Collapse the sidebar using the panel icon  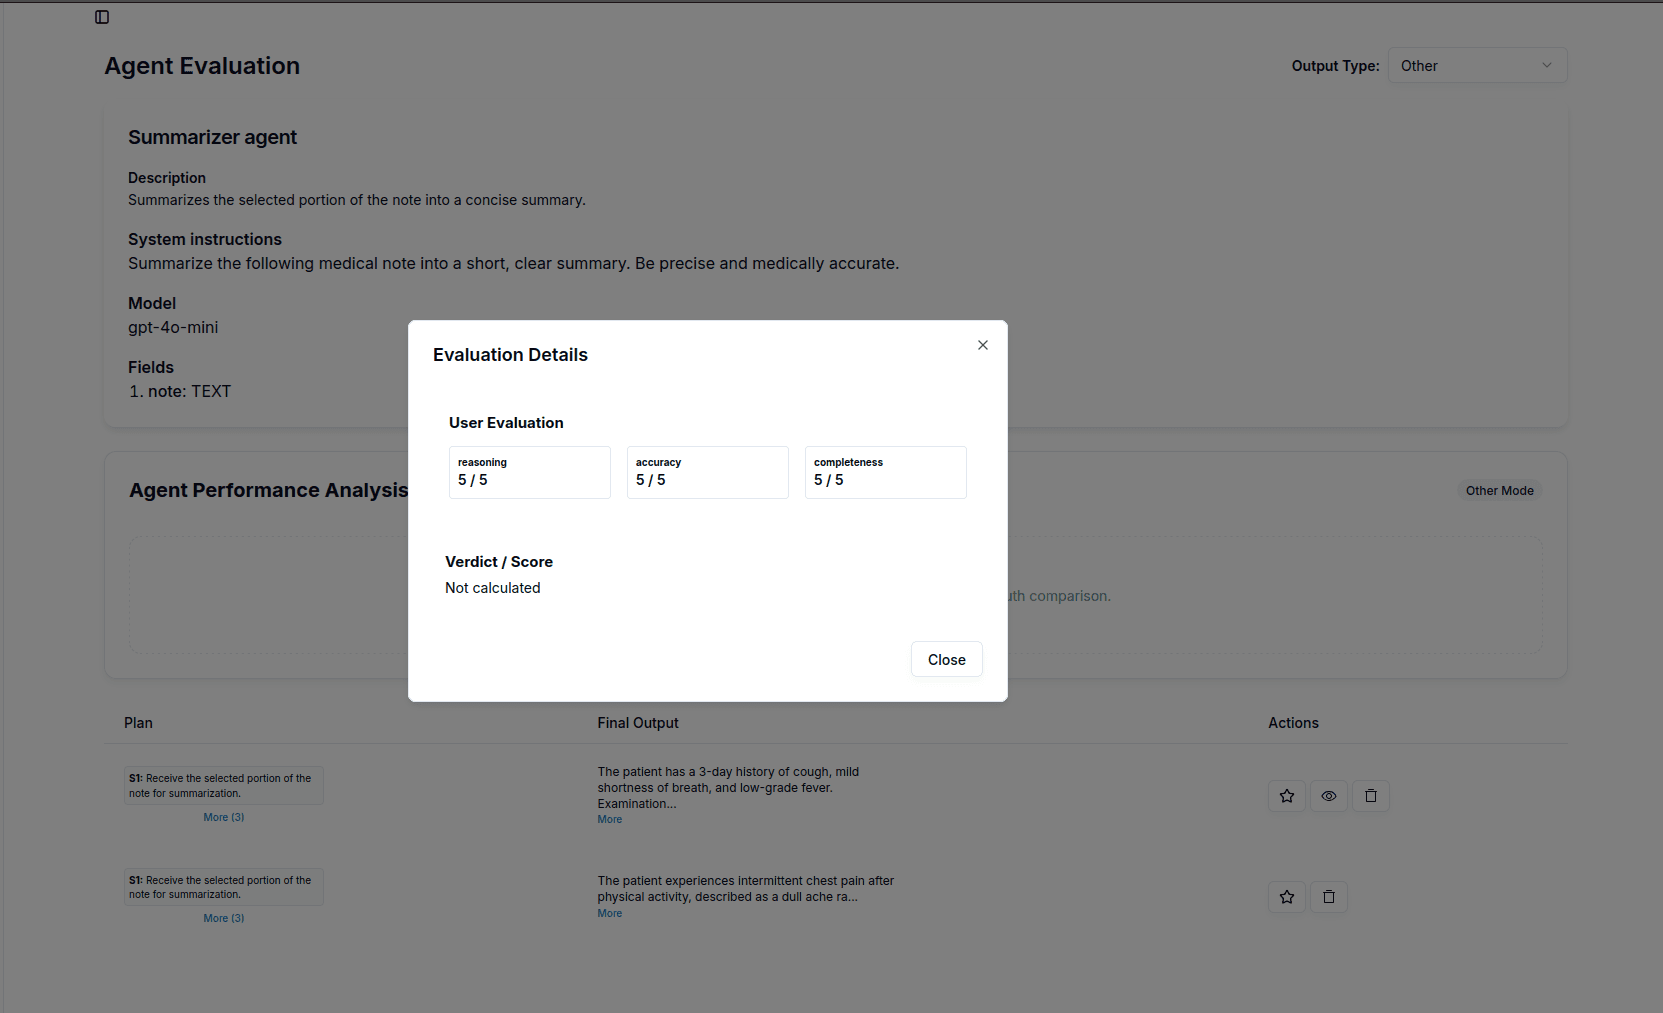(101, 17)
